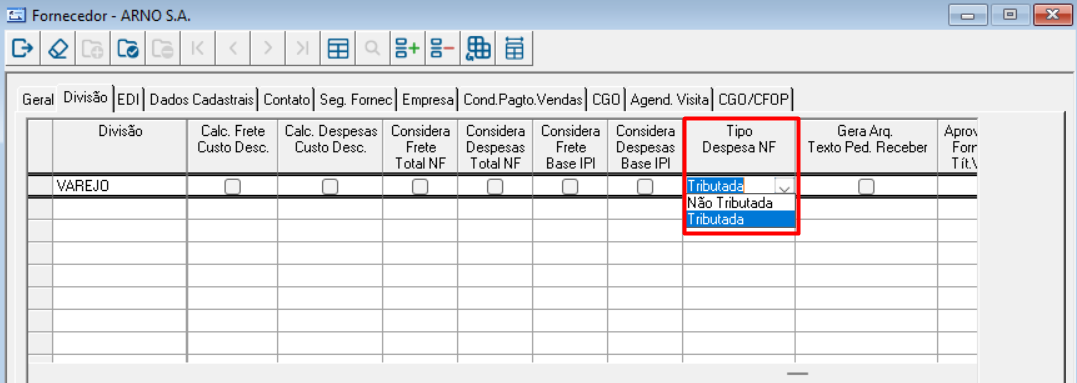Click Gera Arq. Texto Ped. Receber column header
This screenshot has height=383, width=1077.
(x=866, y=146)
